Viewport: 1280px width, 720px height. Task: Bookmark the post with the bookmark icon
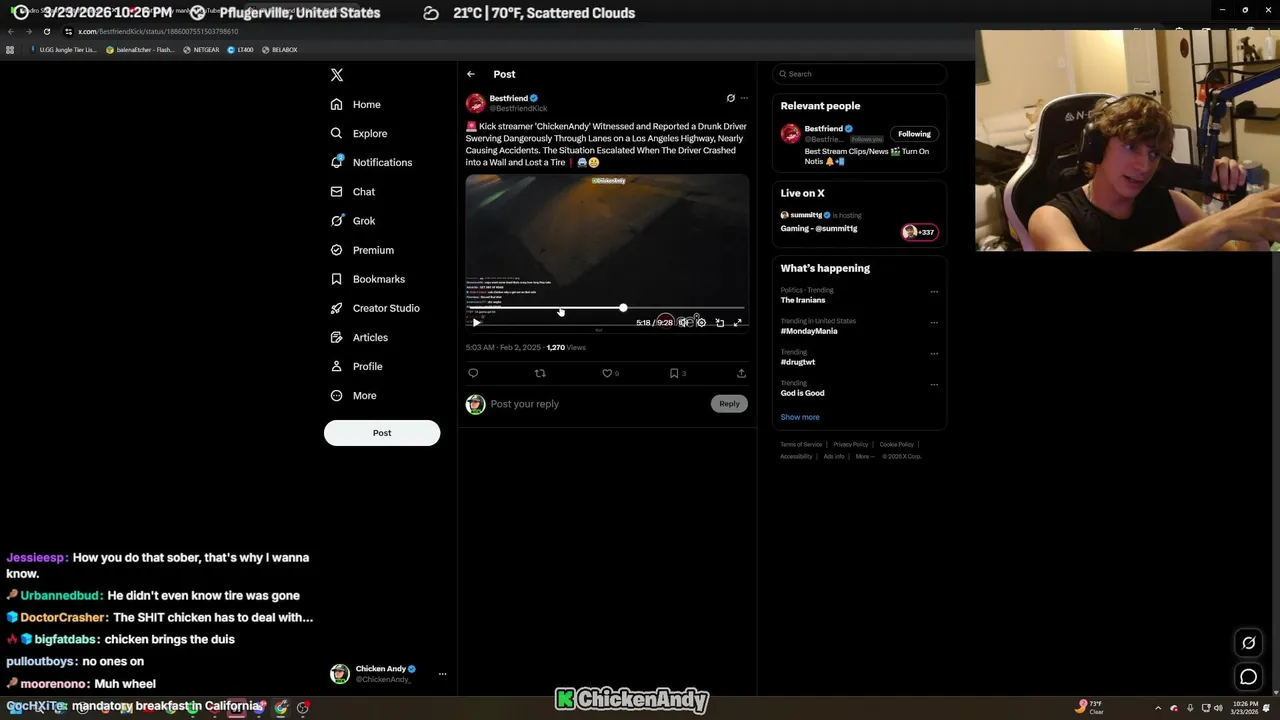[x=674, y=373]
